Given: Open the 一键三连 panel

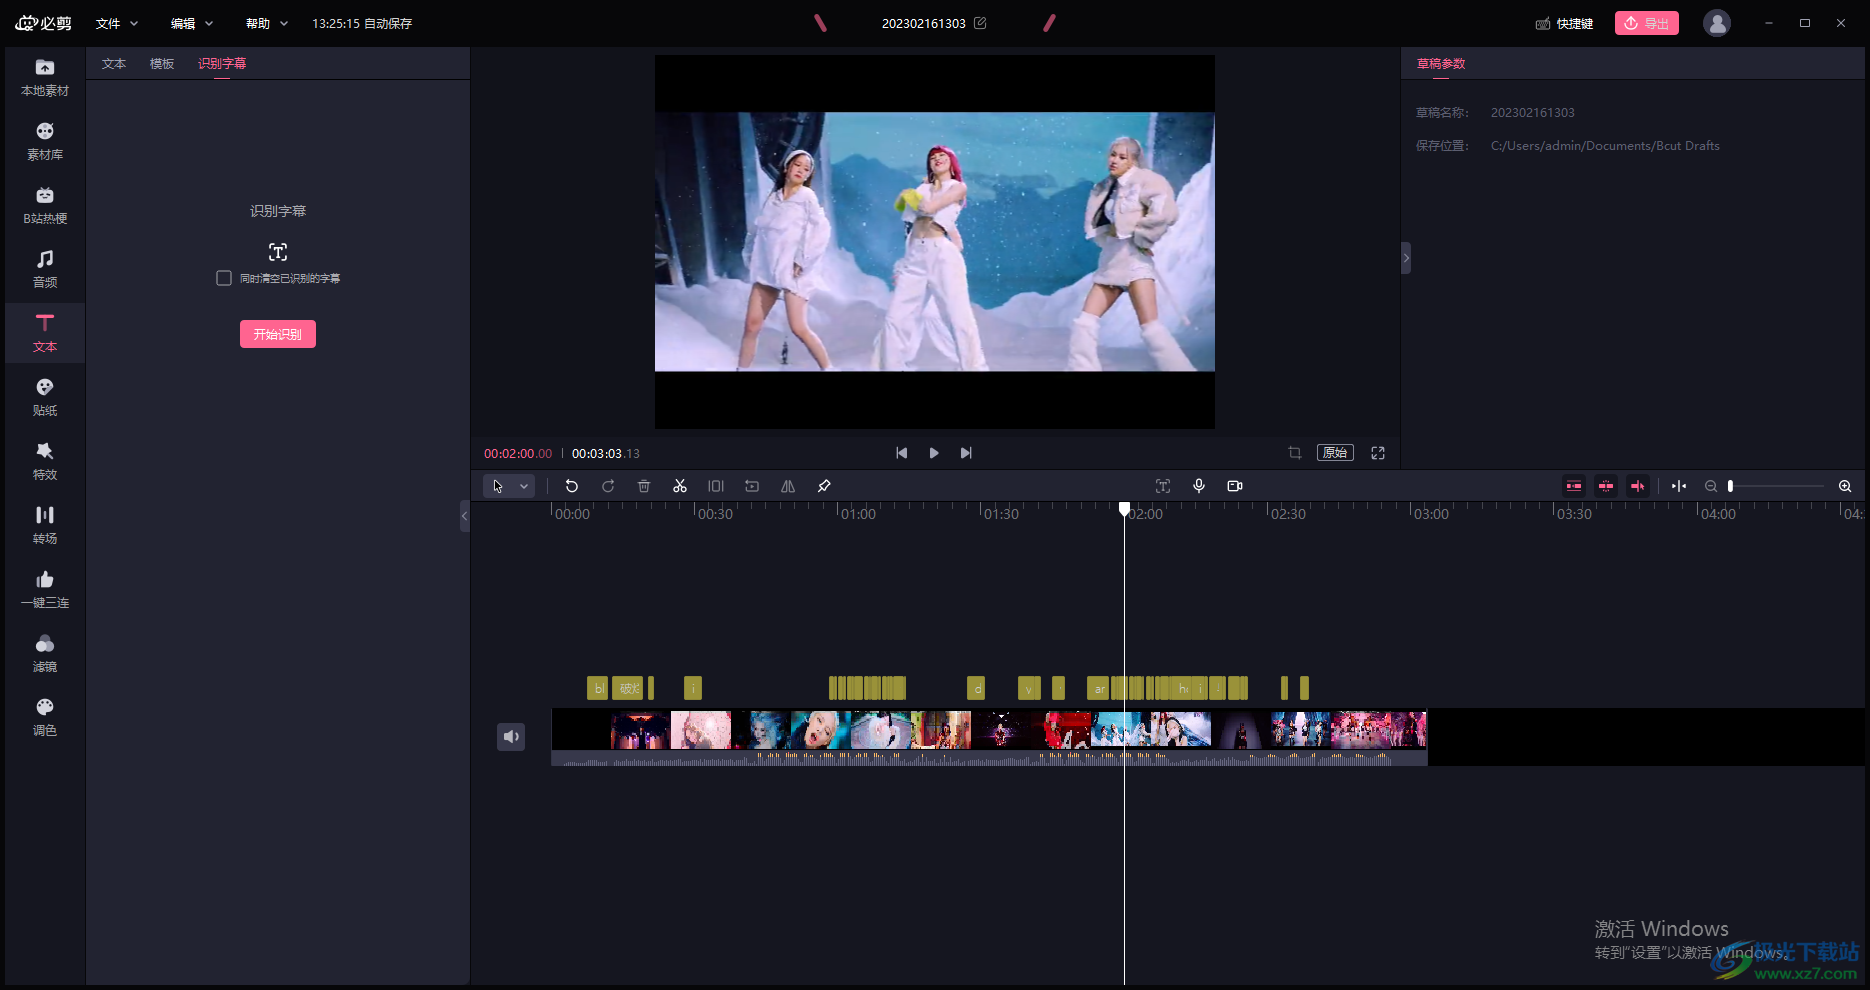Looking at the screenshot, I should tap(45, 590).
